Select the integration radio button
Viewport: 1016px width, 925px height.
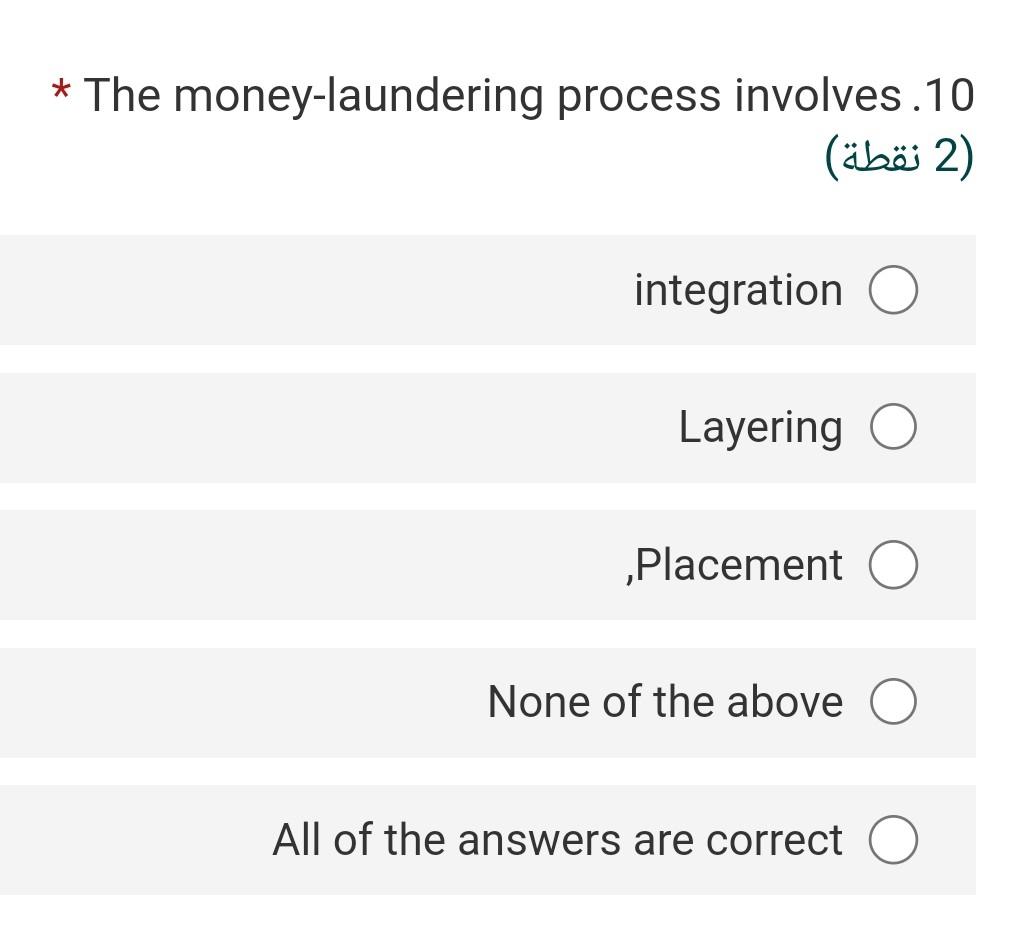(x=893, y=290)
